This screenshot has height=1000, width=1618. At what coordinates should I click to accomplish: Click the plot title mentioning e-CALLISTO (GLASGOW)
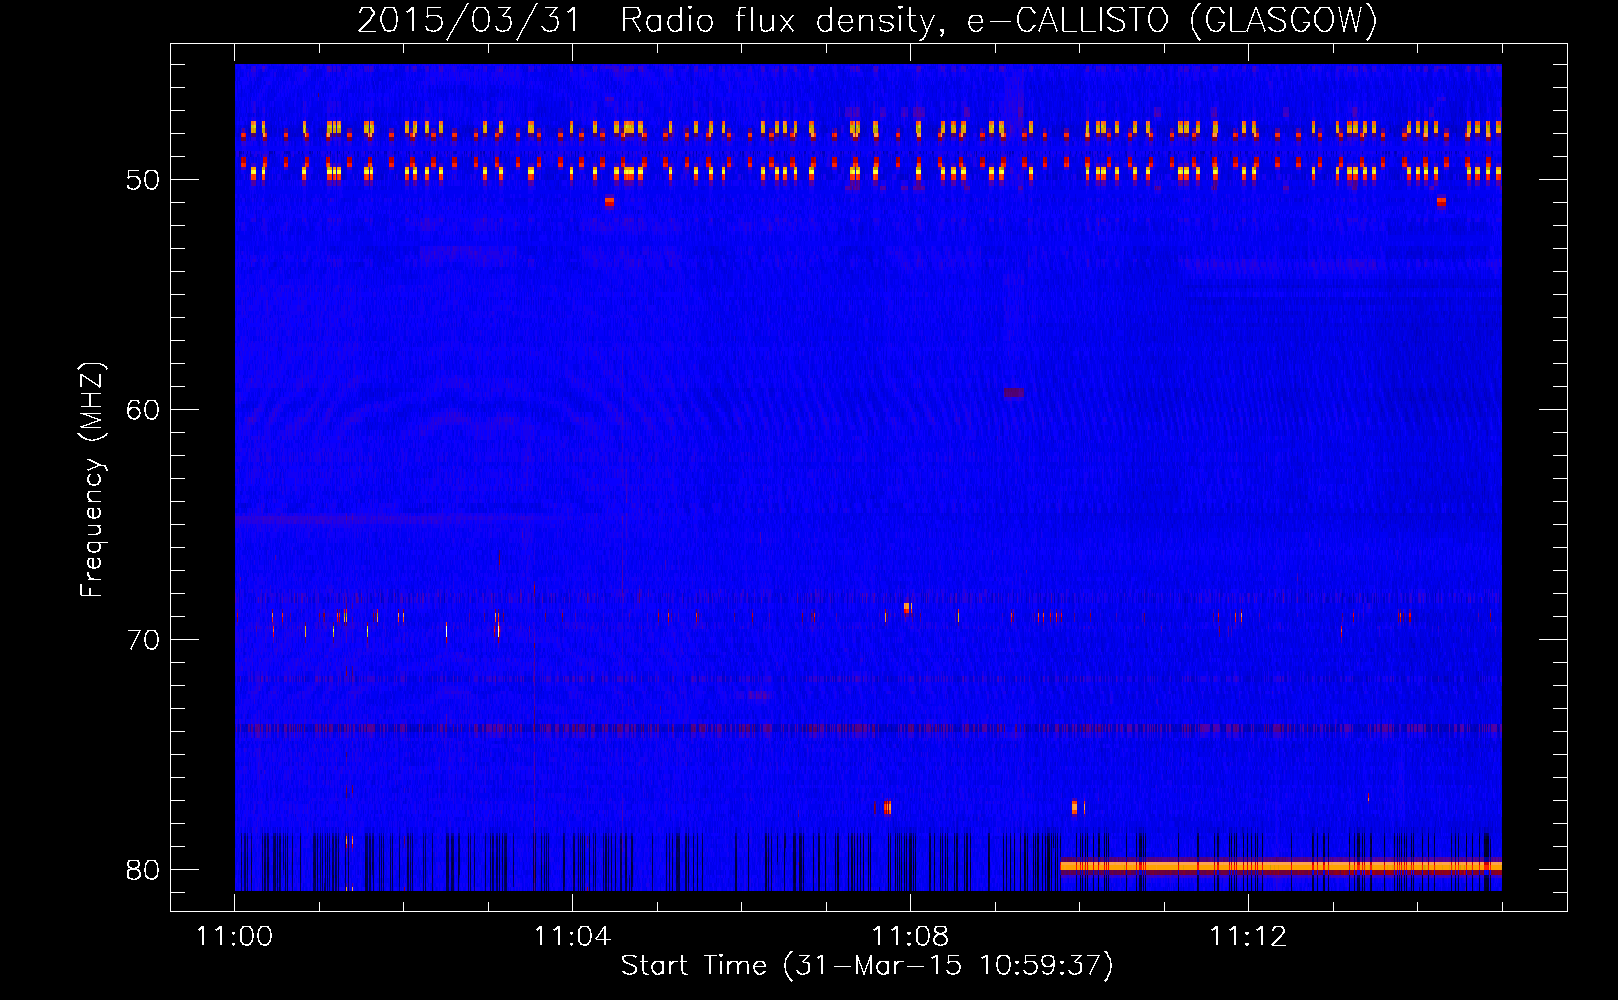point(867,20)
